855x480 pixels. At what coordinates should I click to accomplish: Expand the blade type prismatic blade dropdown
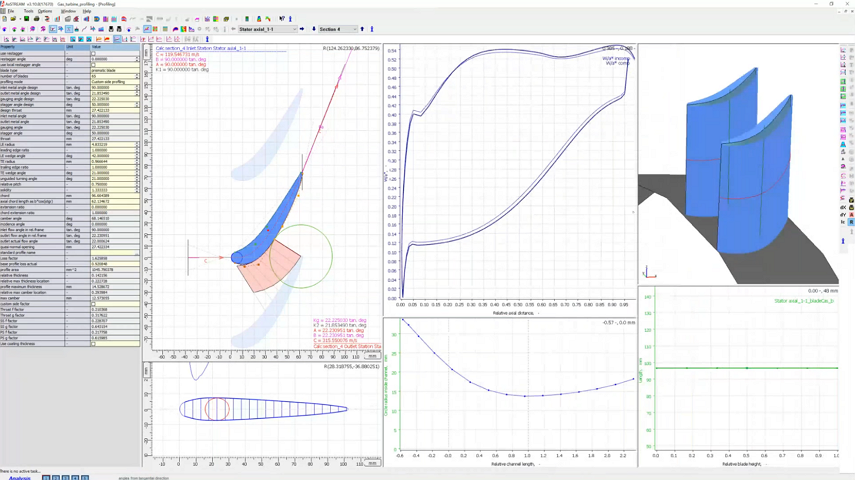click(113, 70)
